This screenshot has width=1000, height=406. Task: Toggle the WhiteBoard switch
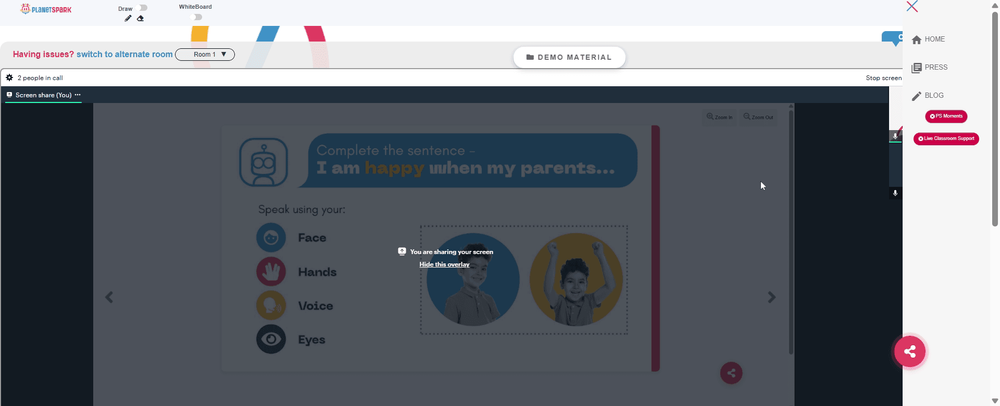tap(197, 17)
